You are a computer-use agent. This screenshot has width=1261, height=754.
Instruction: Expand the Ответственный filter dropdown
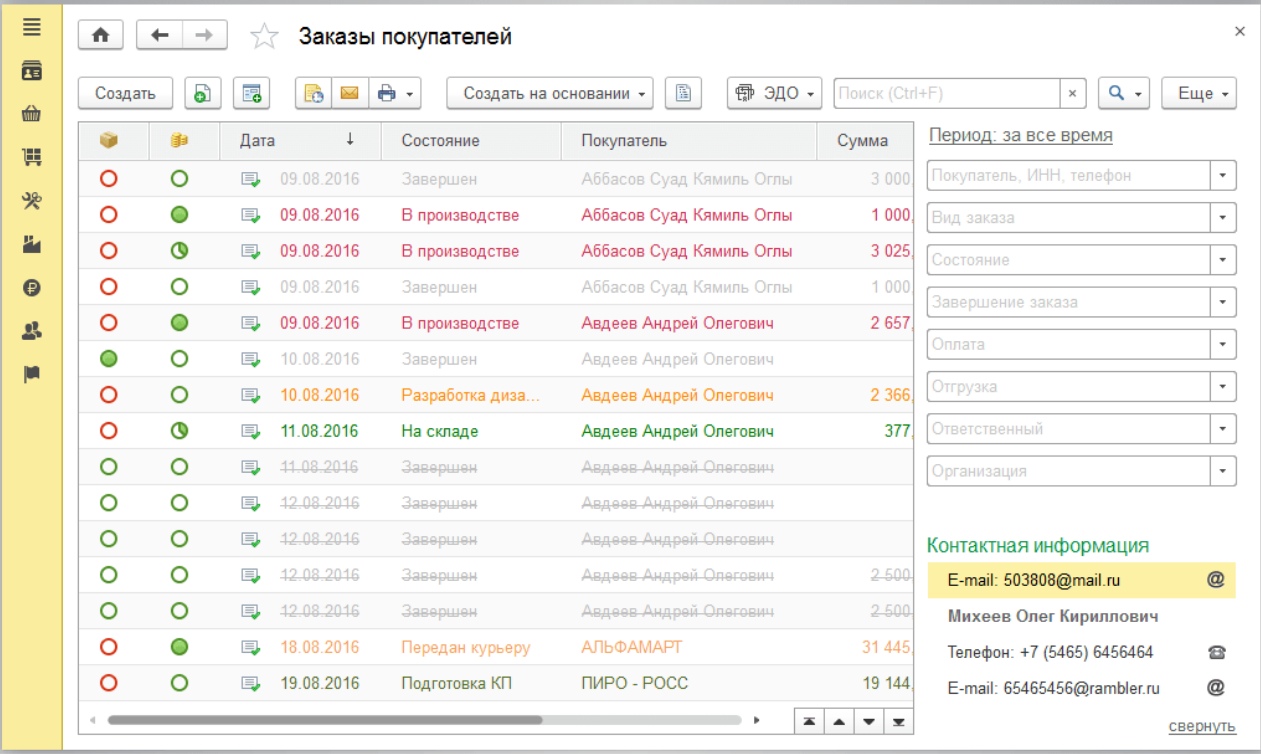tap(1223, 429)
